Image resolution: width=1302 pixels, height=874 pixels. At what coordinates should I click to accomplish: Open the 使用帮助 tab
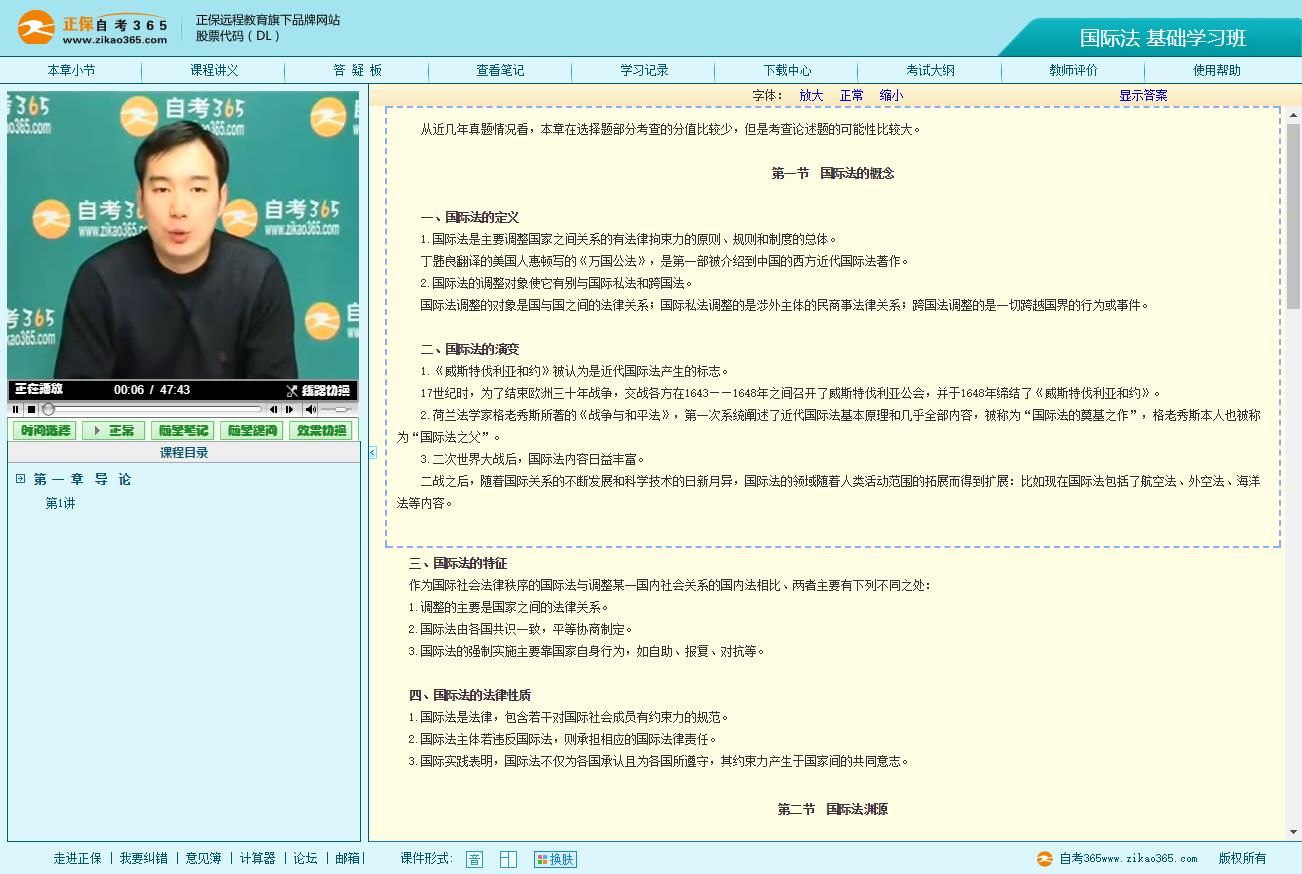(1216, 70)
